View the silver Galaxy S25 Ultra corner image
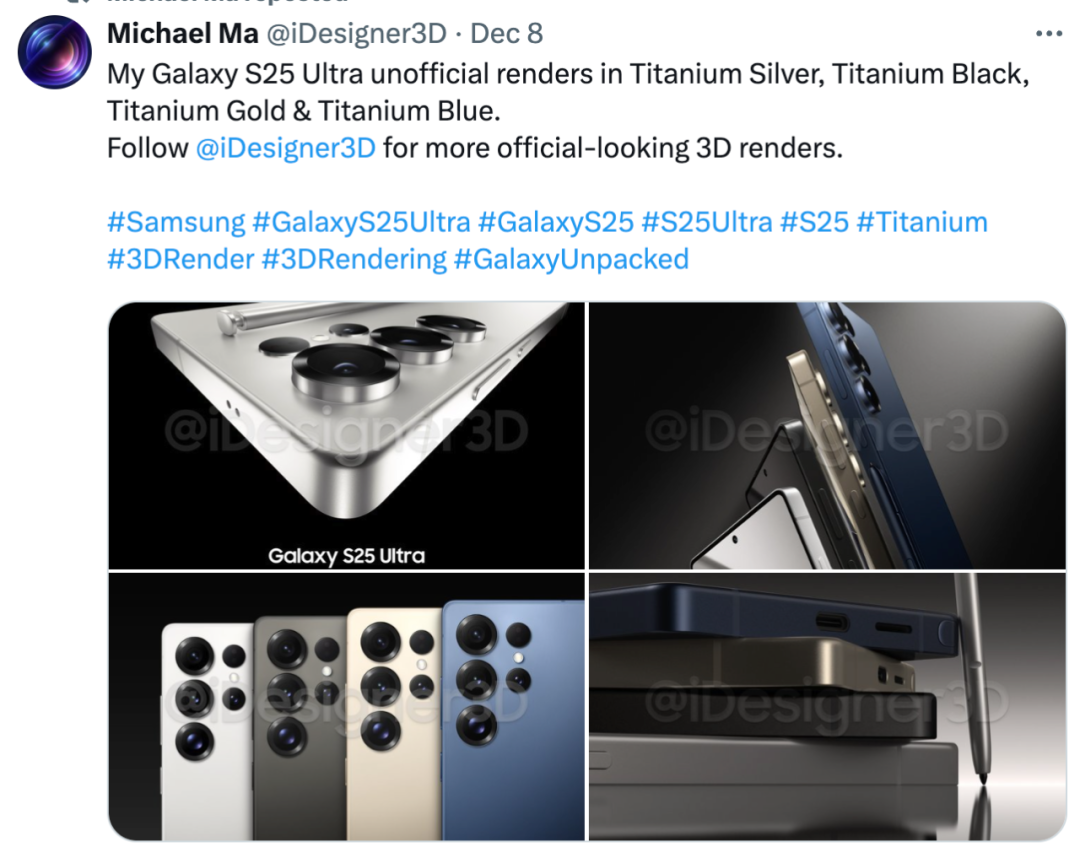Viewport: 1080px width, 847px height. point(346,435)
